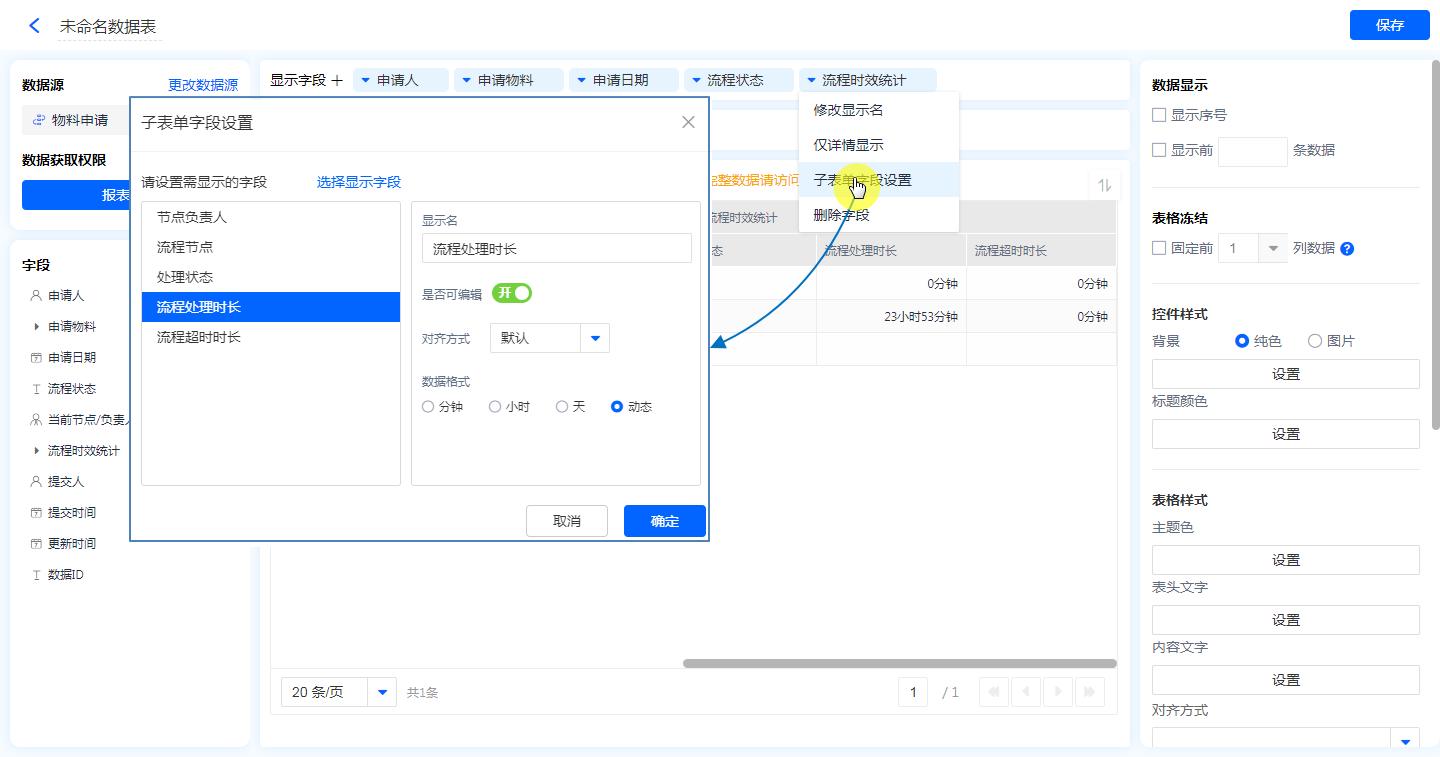Click the 更改数据源 link

pyautogui.click(x=202, y=86)
